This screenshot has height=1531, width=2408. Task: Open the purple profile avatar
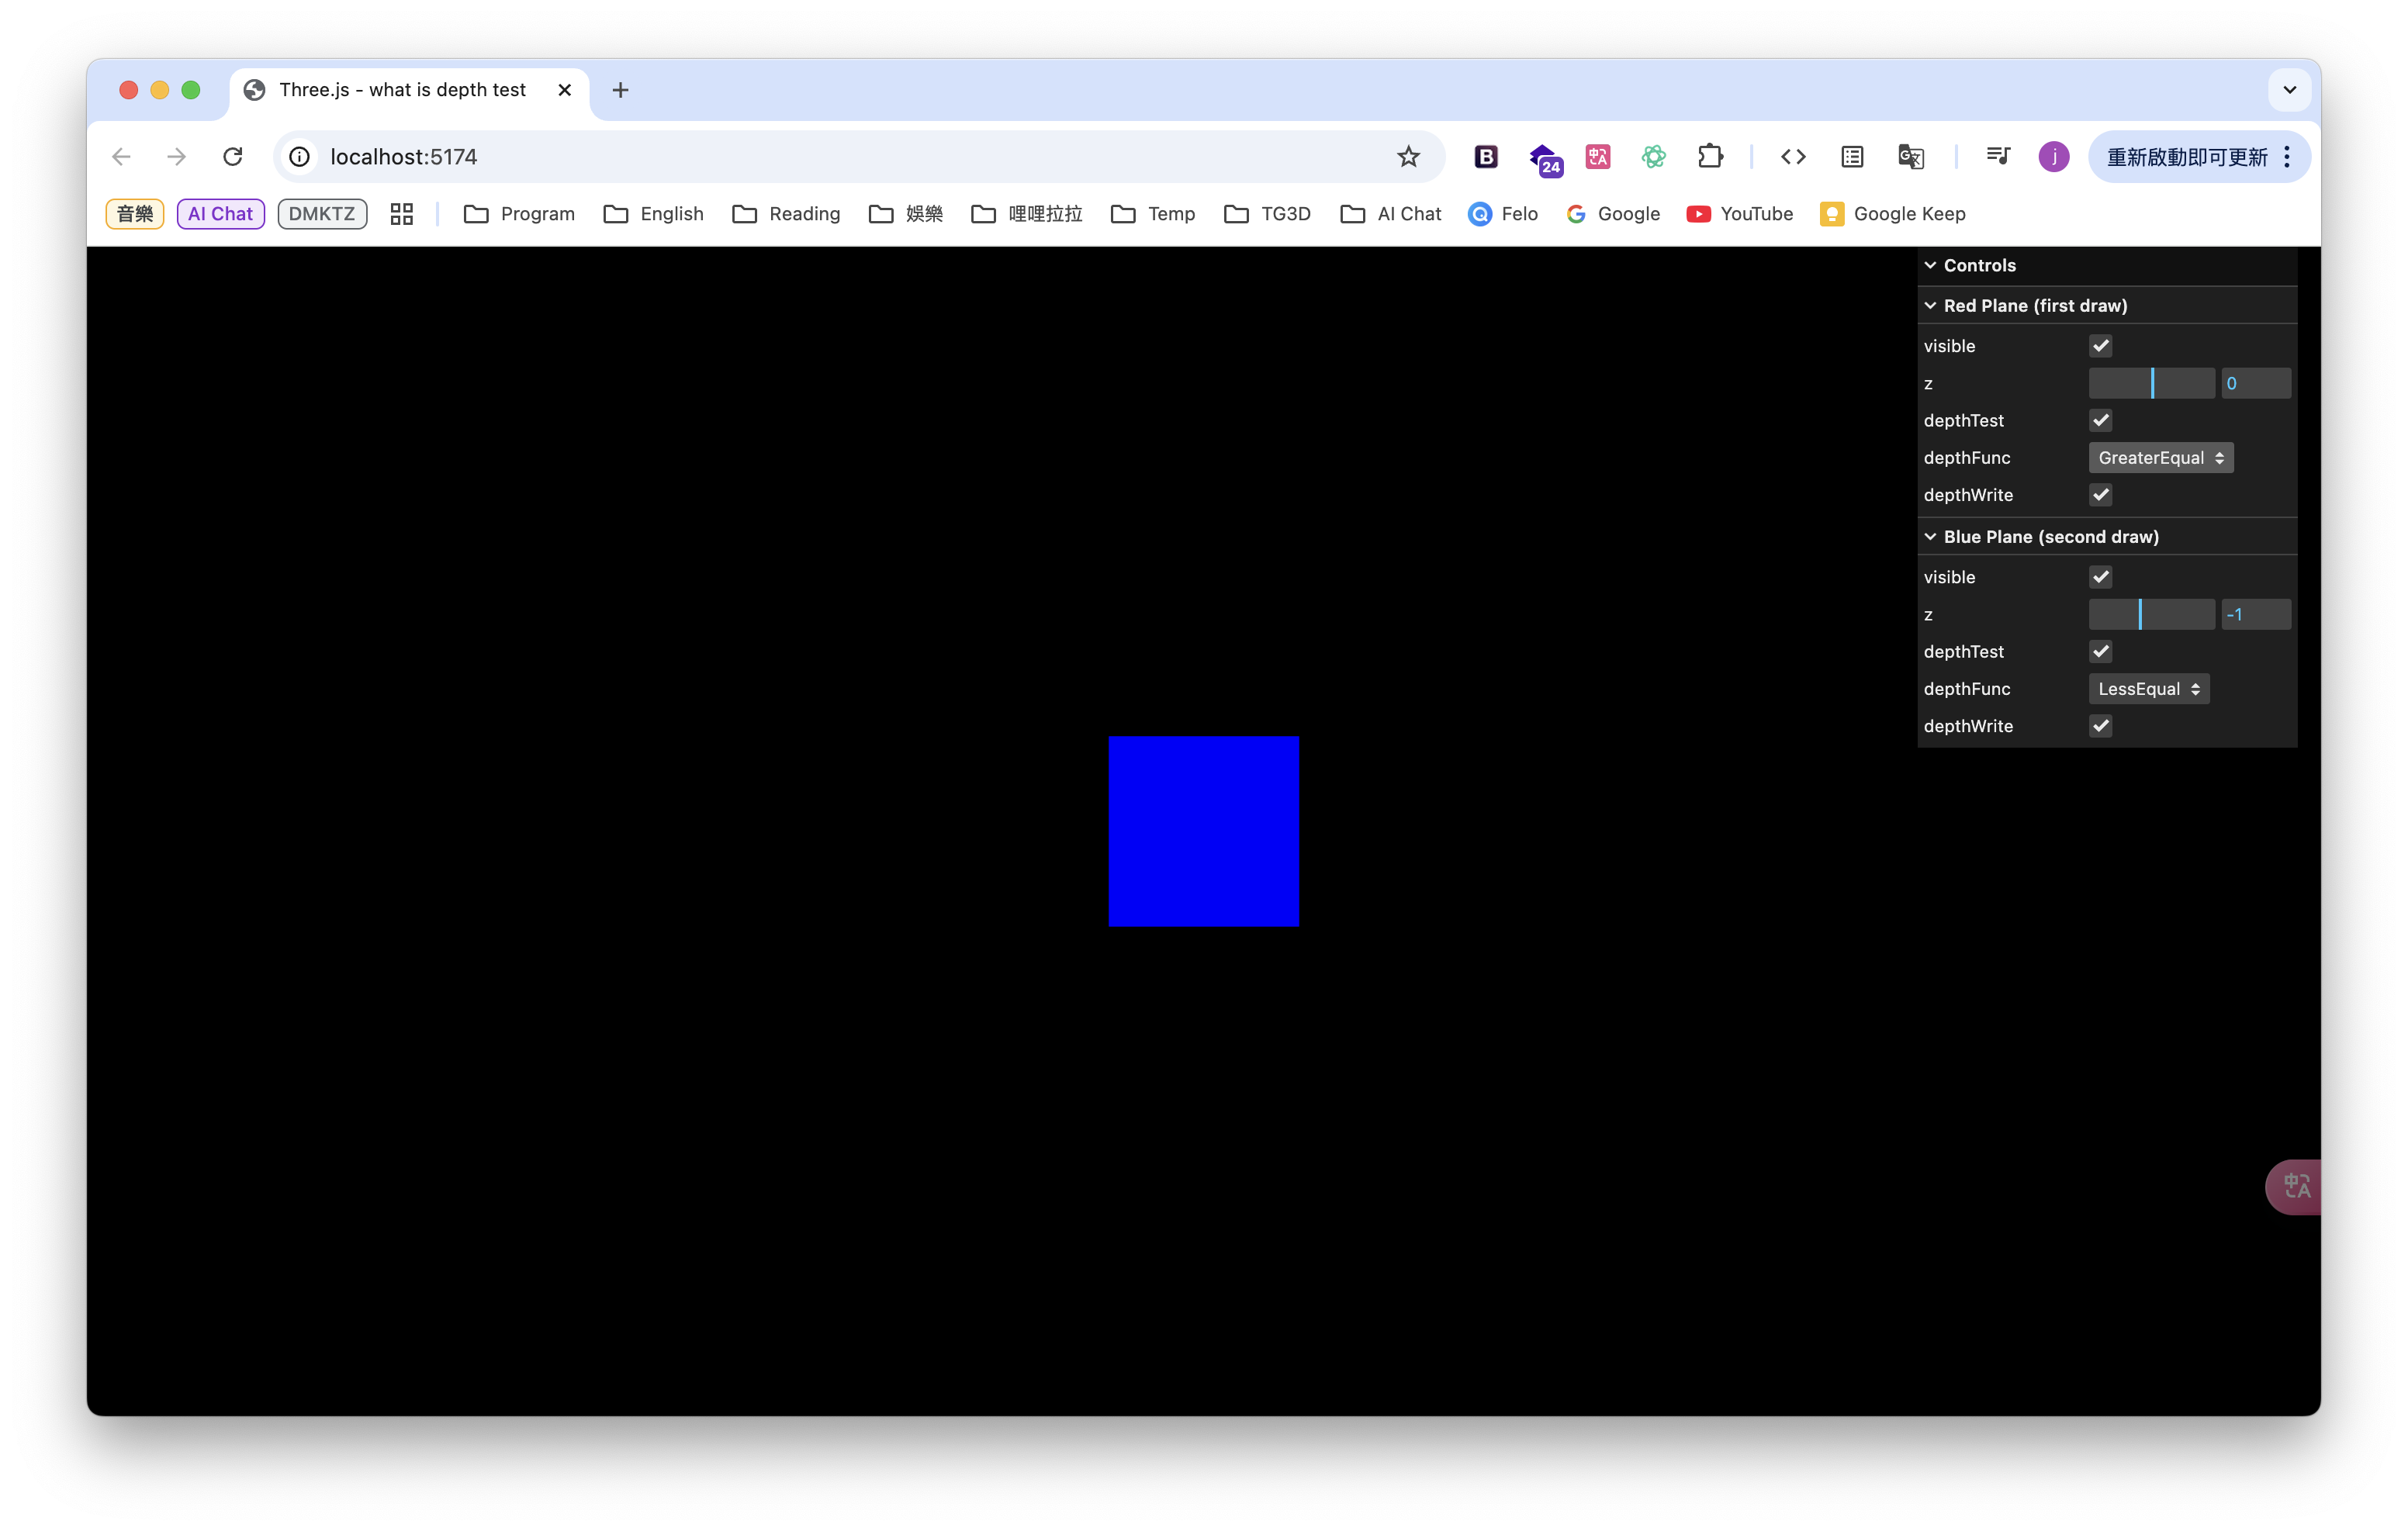coord(2054,157)
